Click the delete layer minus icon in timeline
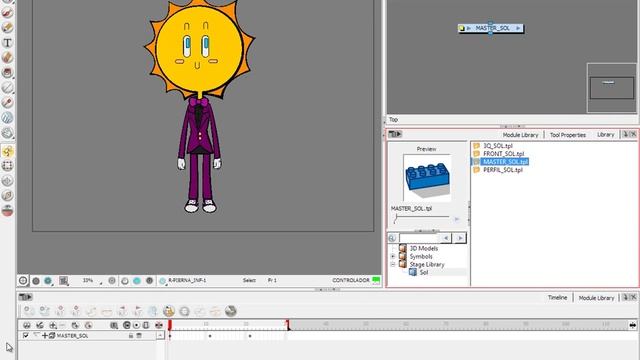The height and width of the screenshot is (360, 640). [x=62, y=325]
